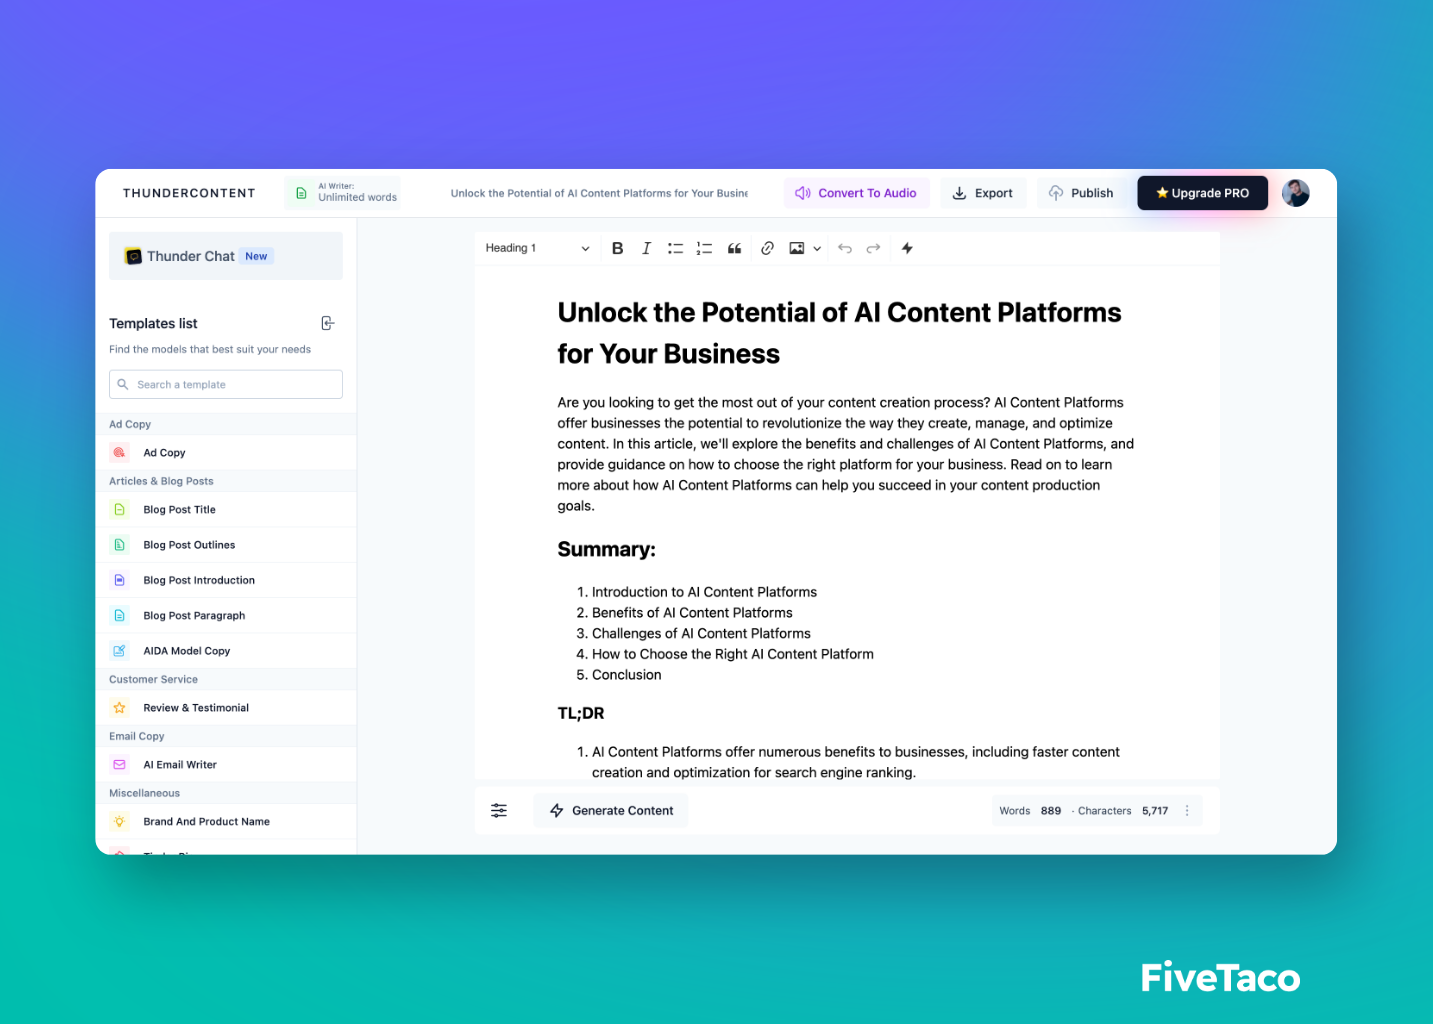Click the Review & Testimonial star icon
Image resolution: width=1433 pixels, height=1024 pixels.
click(119, 708)
